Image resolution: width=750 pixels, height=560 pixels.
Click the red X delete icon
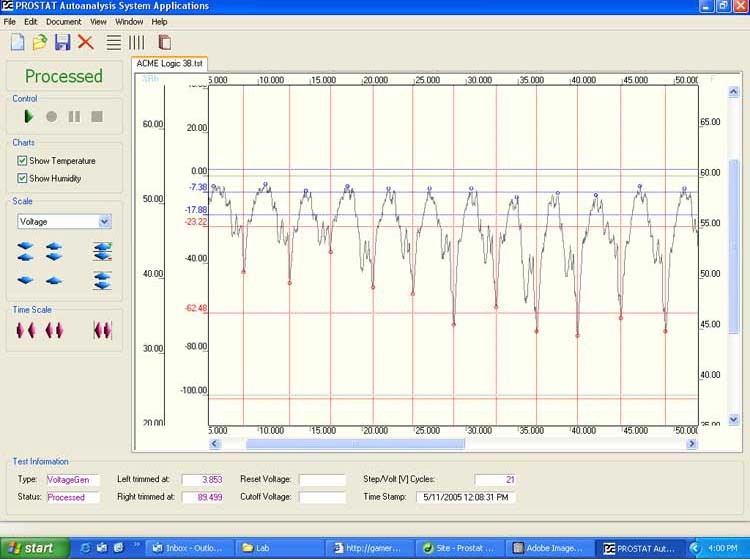click(86, 42)
